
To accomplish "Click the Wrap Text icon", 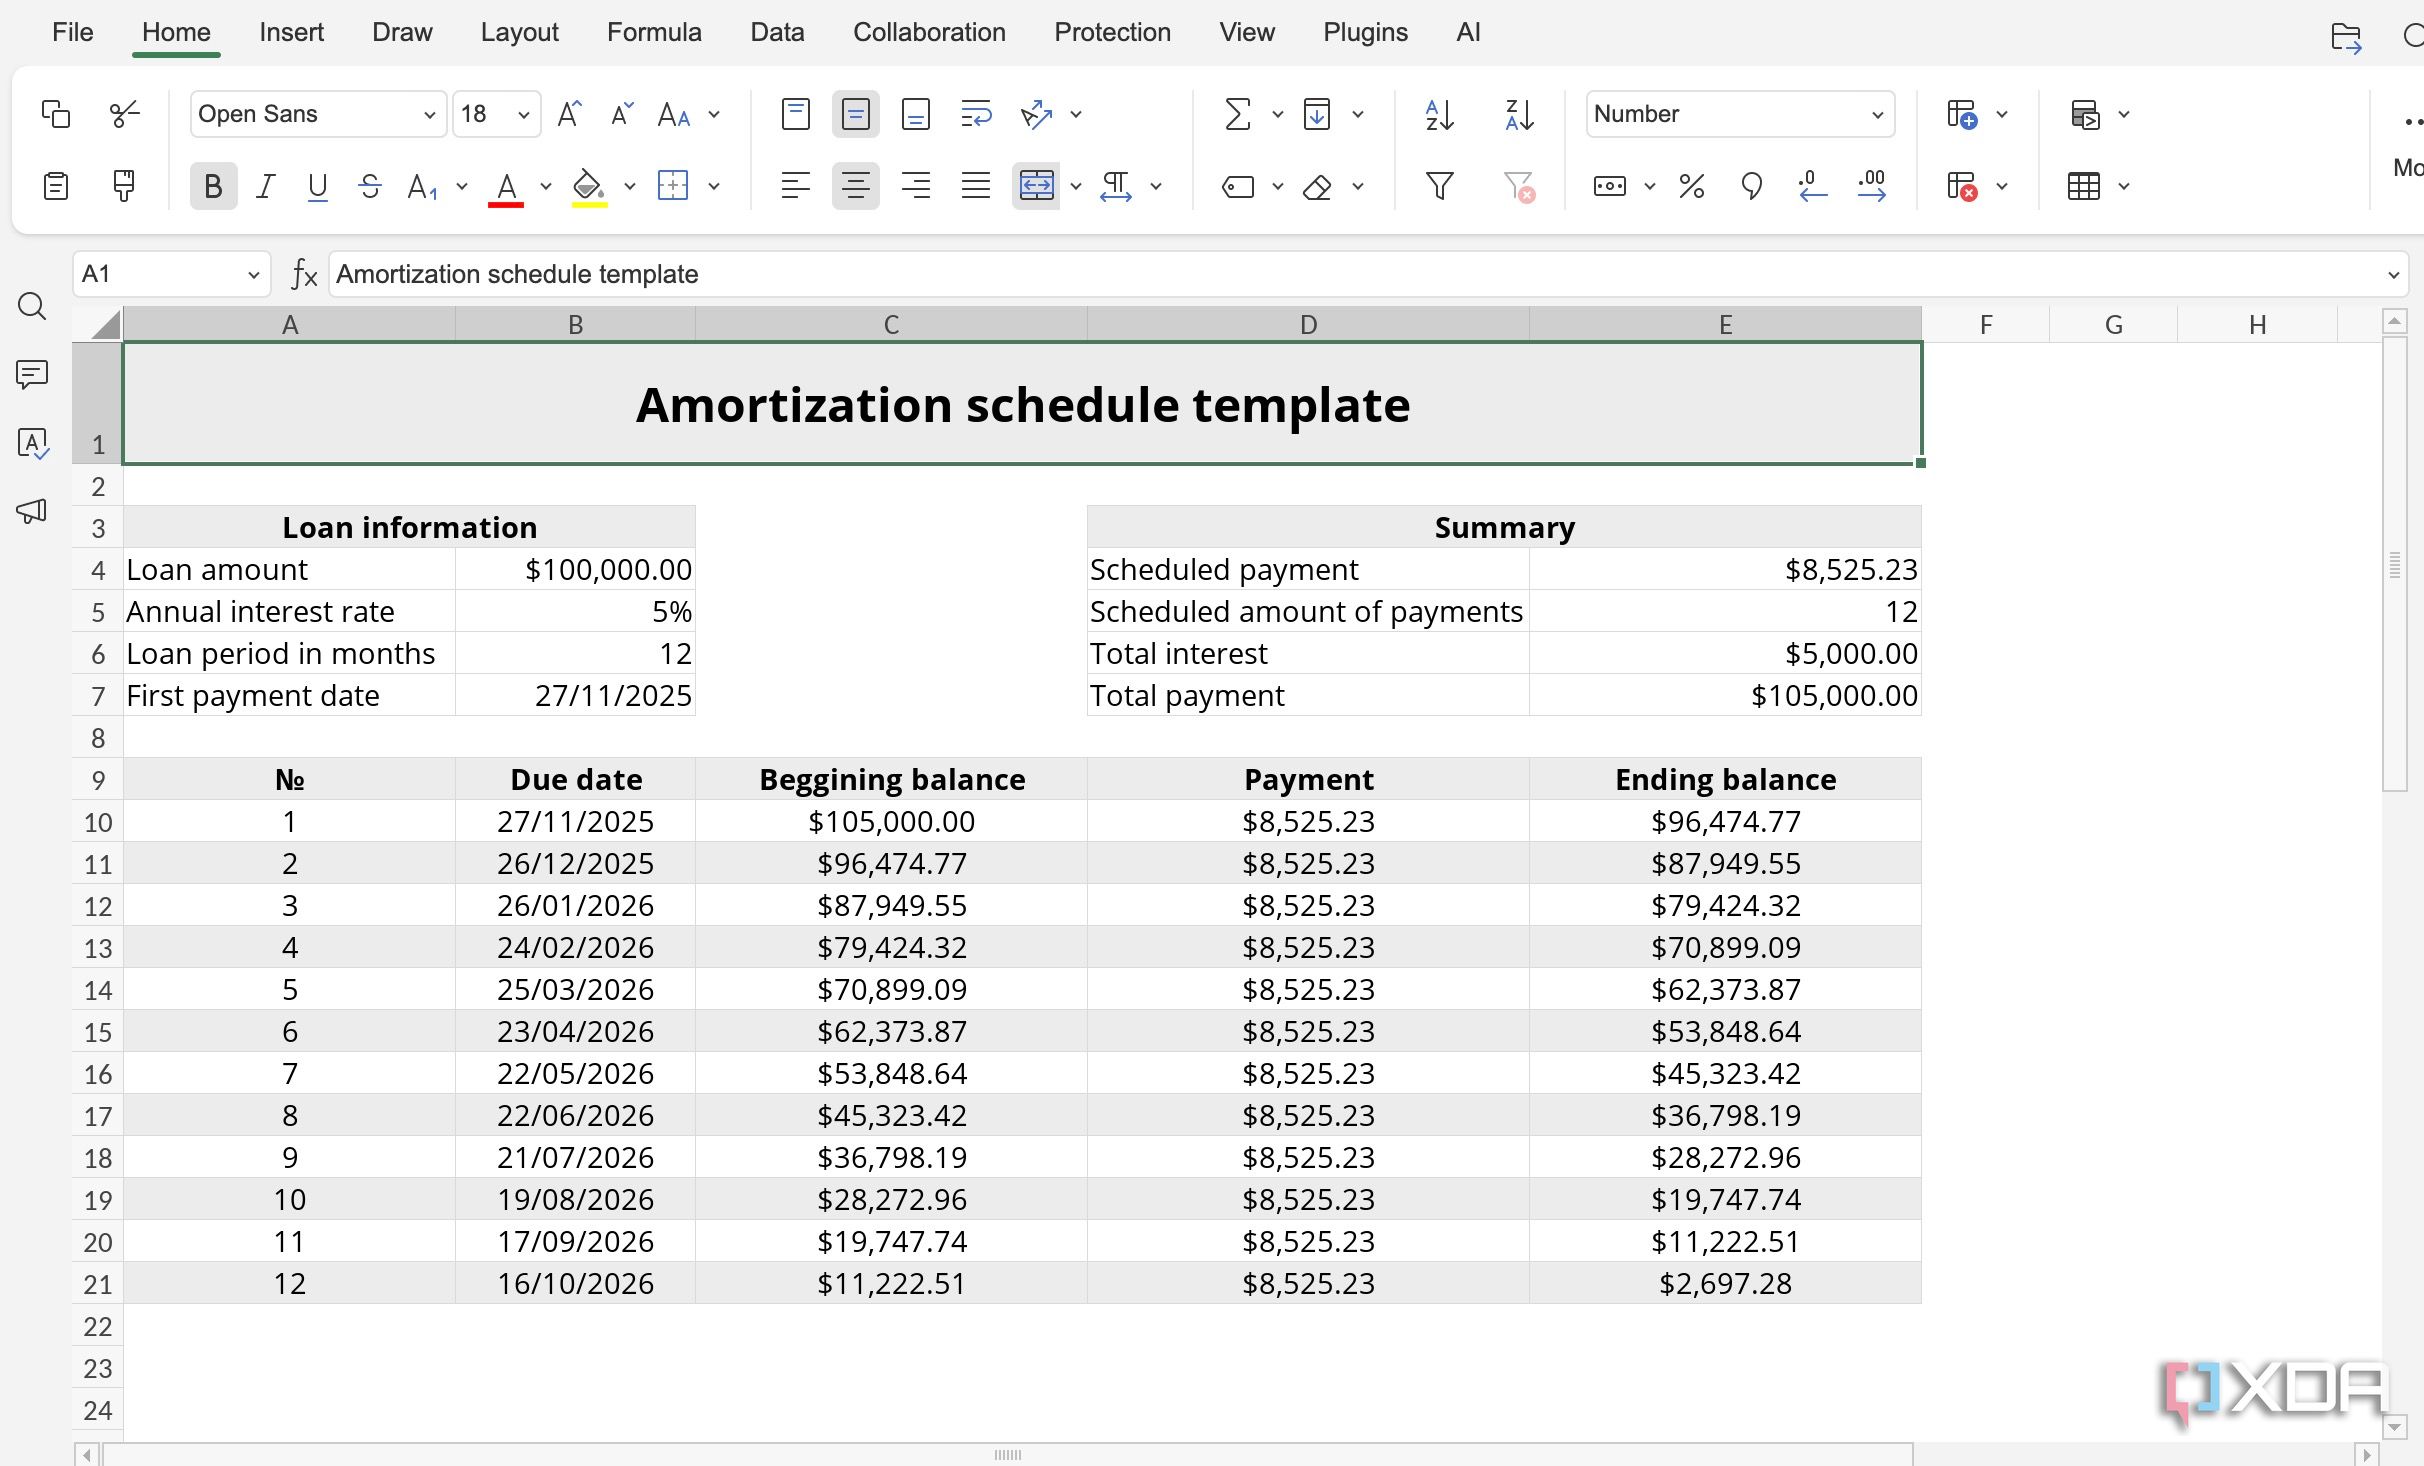I will click(x=976, y=114).
